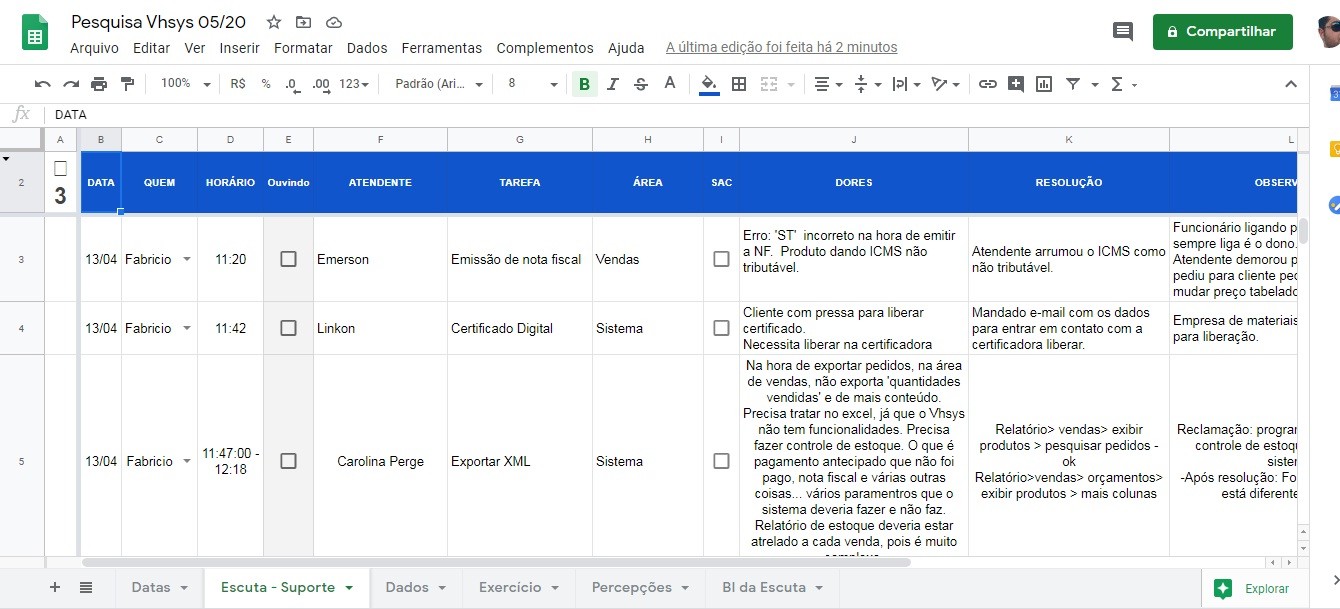1340x609 pixels.
Task: Format as currency R$
Action: 238,84
